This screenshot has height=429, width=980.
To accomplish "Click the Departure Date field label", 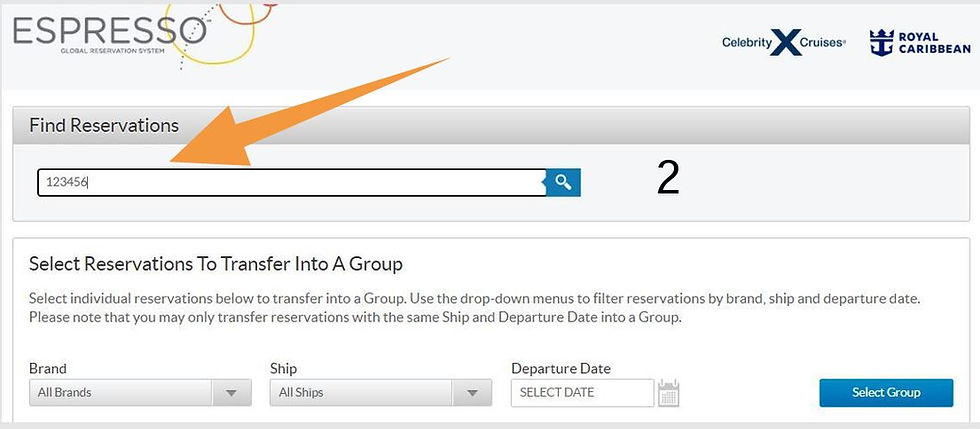I will point(560,368).
